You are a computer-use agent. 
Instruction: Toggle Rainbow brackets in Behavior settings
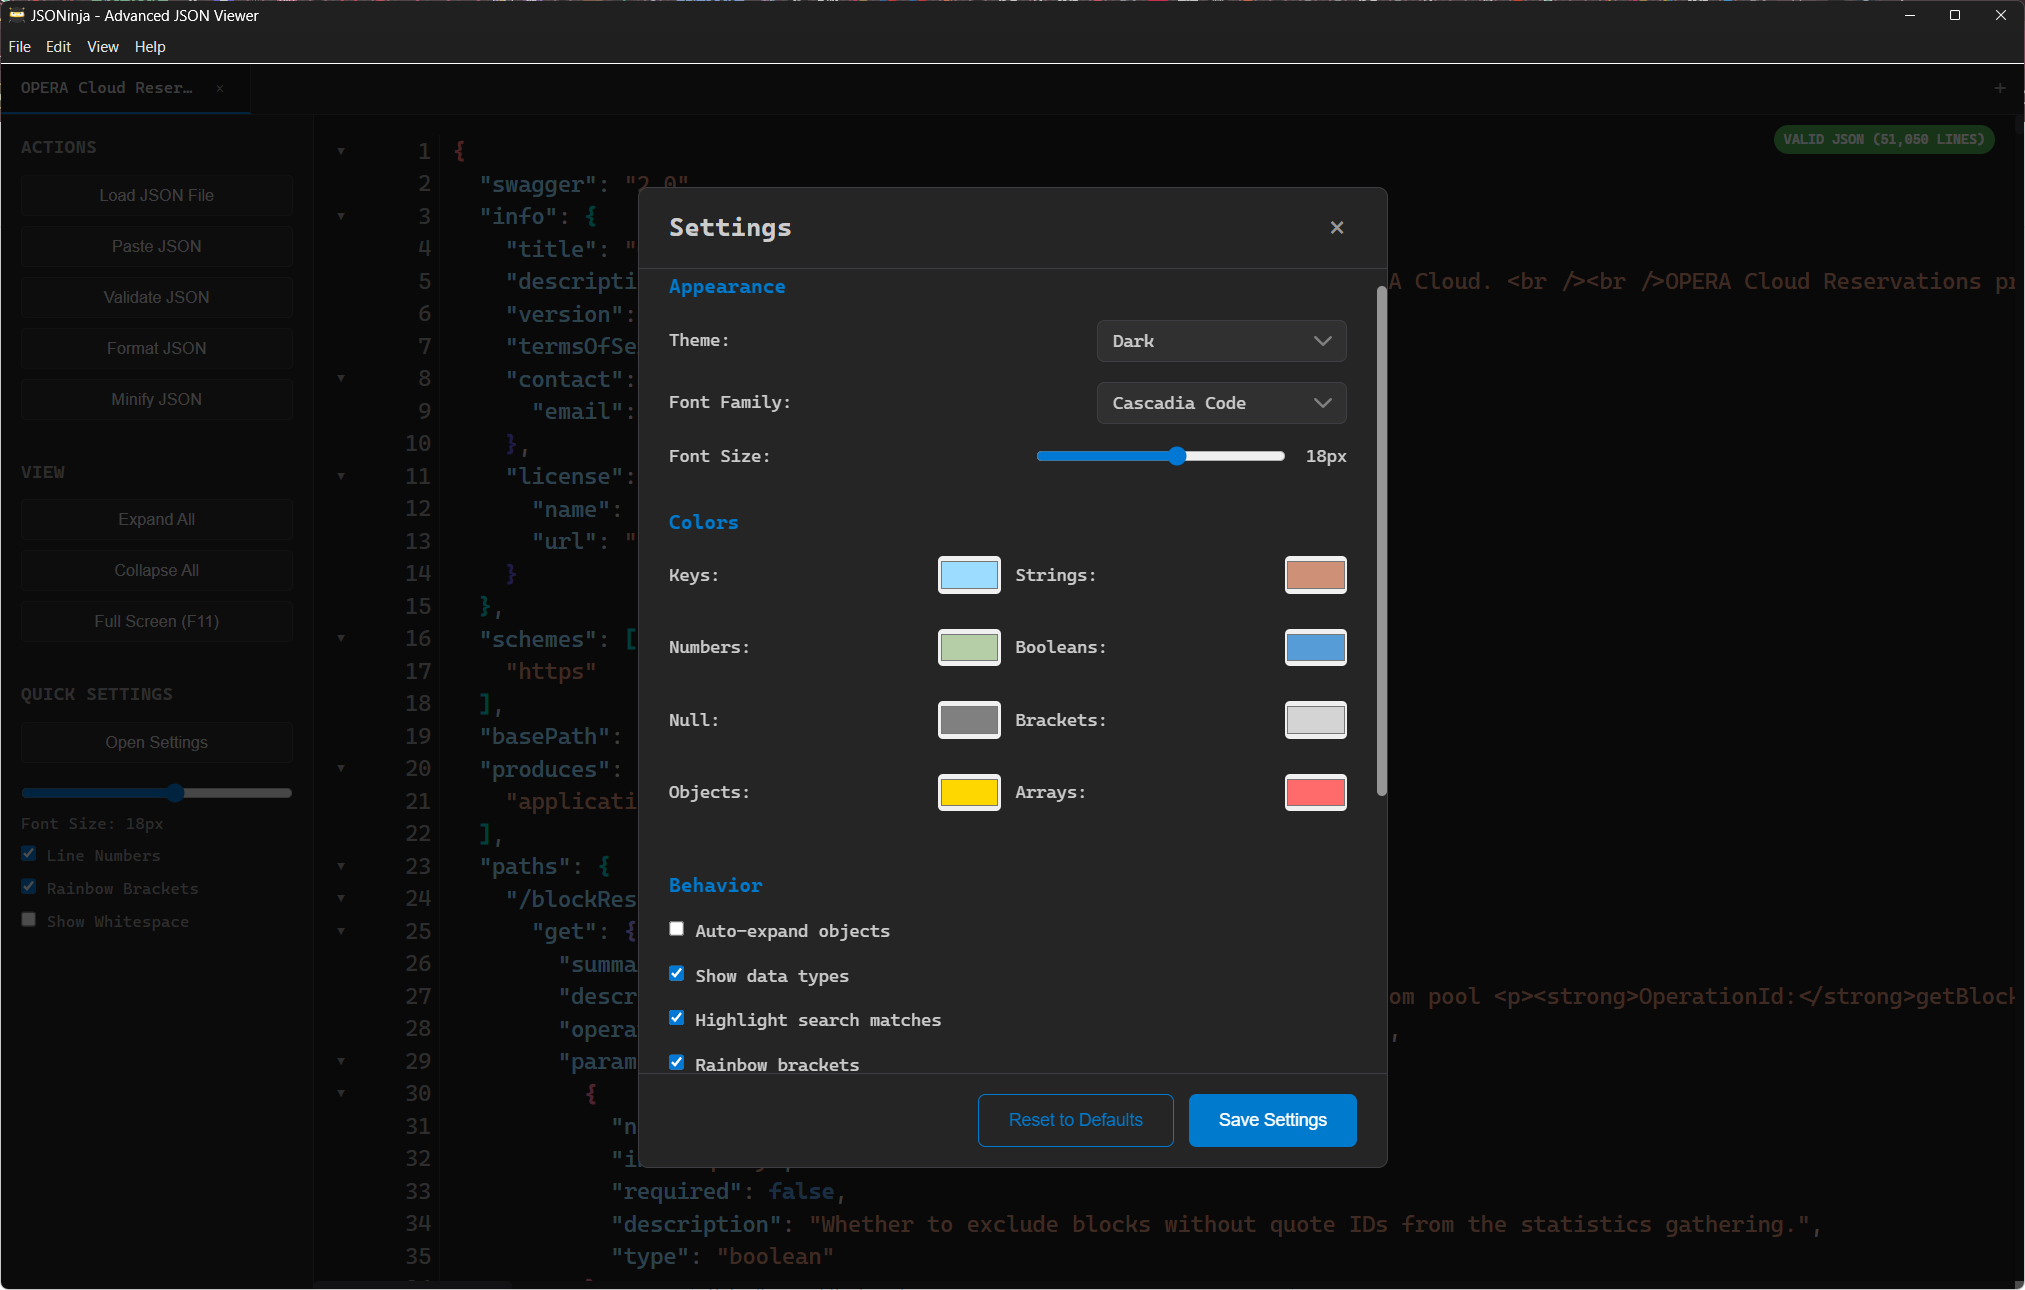coord(677,1063)
